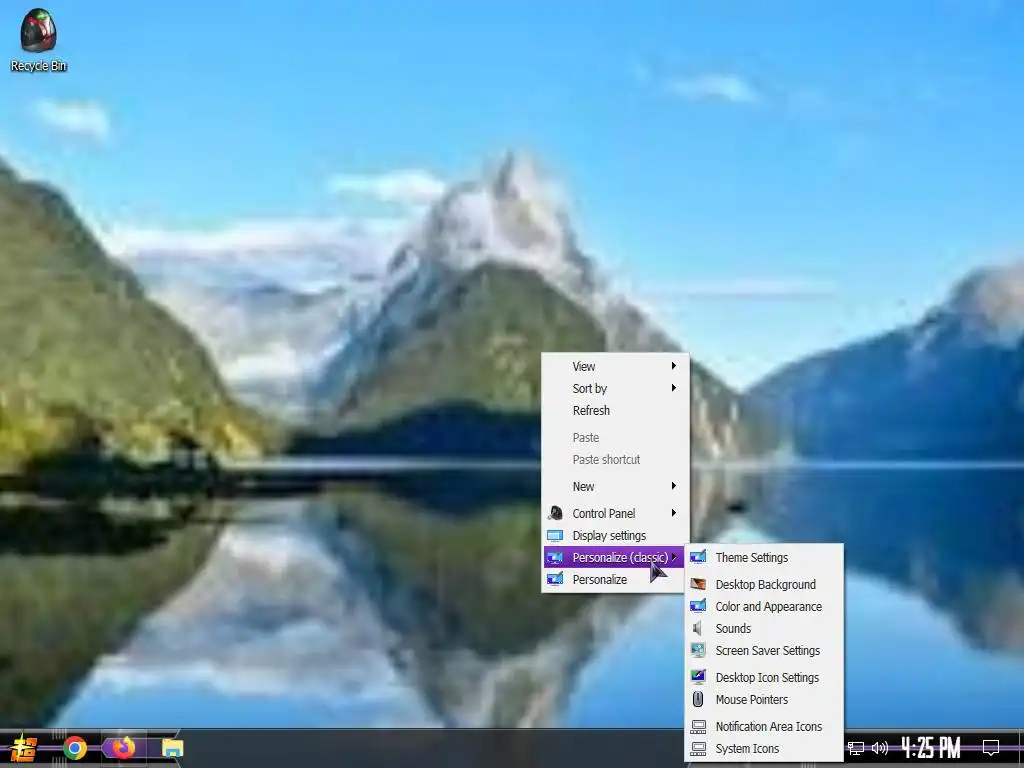Choose the bottom Personalize entry
1024x768 pixels.
(615, 579)
